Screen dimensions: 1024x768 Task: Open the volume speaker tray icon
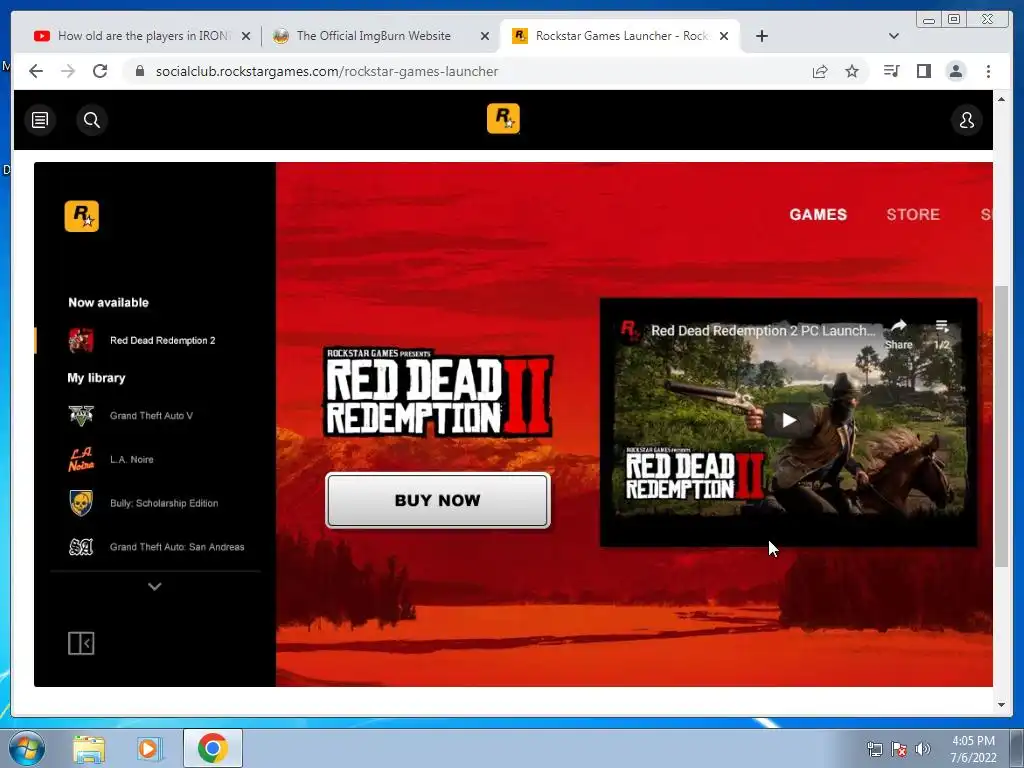click(x=922, y=748)
